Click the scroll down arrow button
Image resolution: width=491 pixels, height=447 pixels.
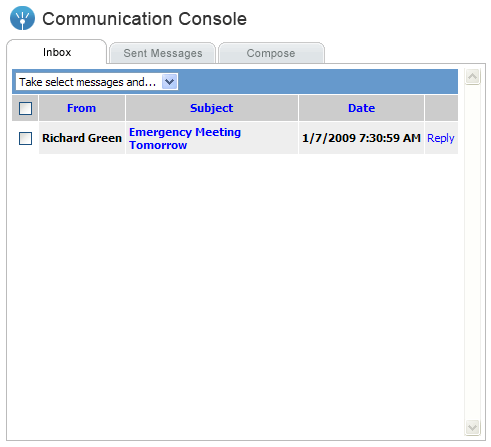[472, 427]
